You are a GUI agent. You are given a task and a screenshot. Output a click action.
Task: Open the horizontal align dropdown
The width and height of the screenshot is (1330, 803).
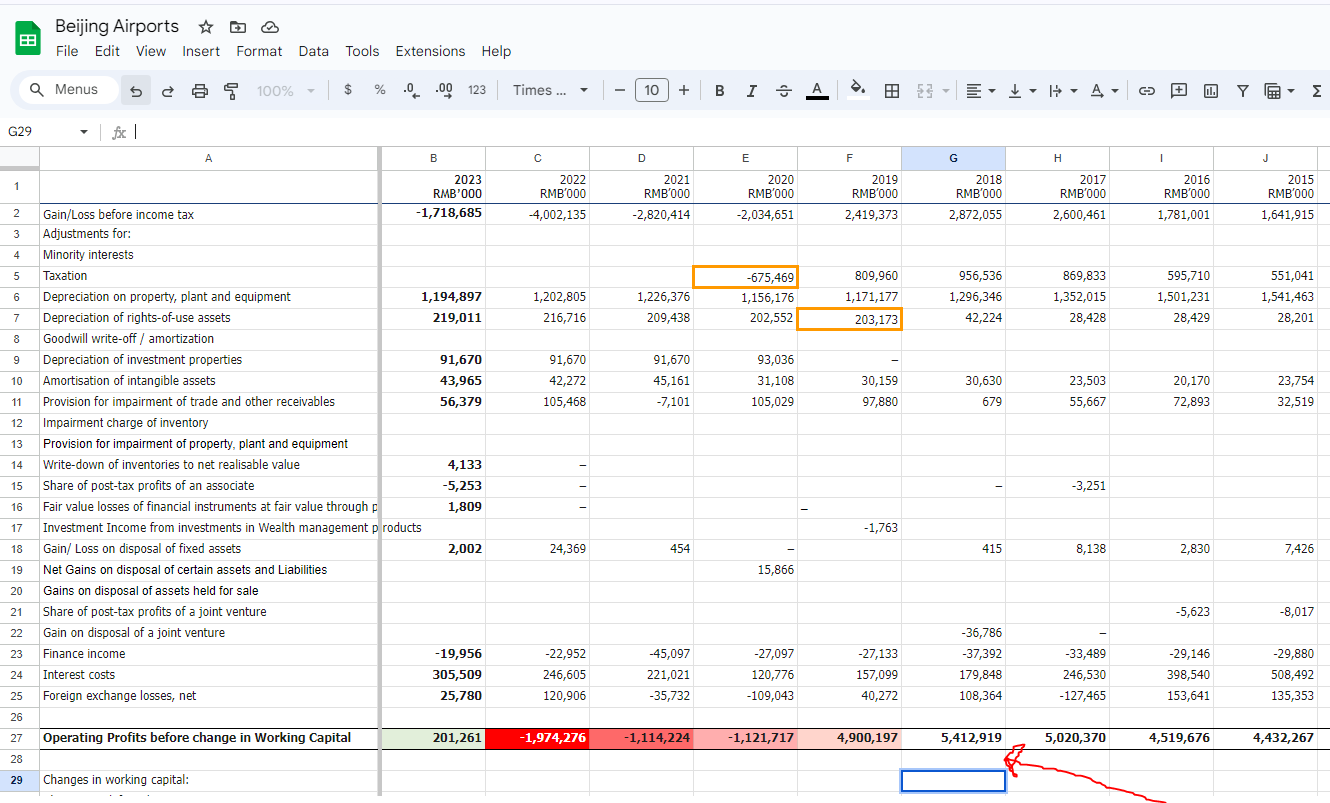pos(982,90)
